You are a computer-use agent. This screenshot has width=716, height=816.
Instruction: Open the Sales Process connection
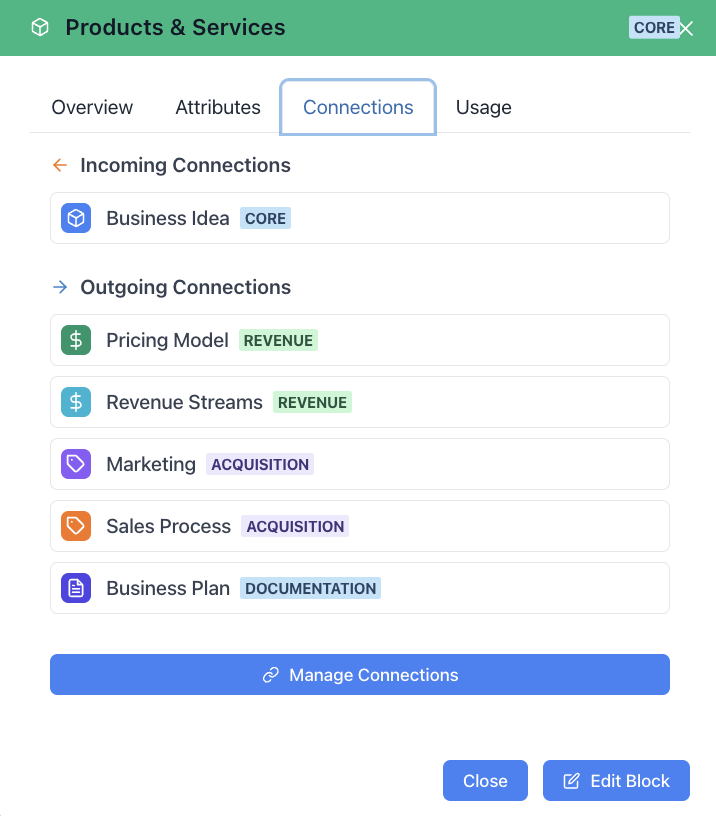pos(360,526)
